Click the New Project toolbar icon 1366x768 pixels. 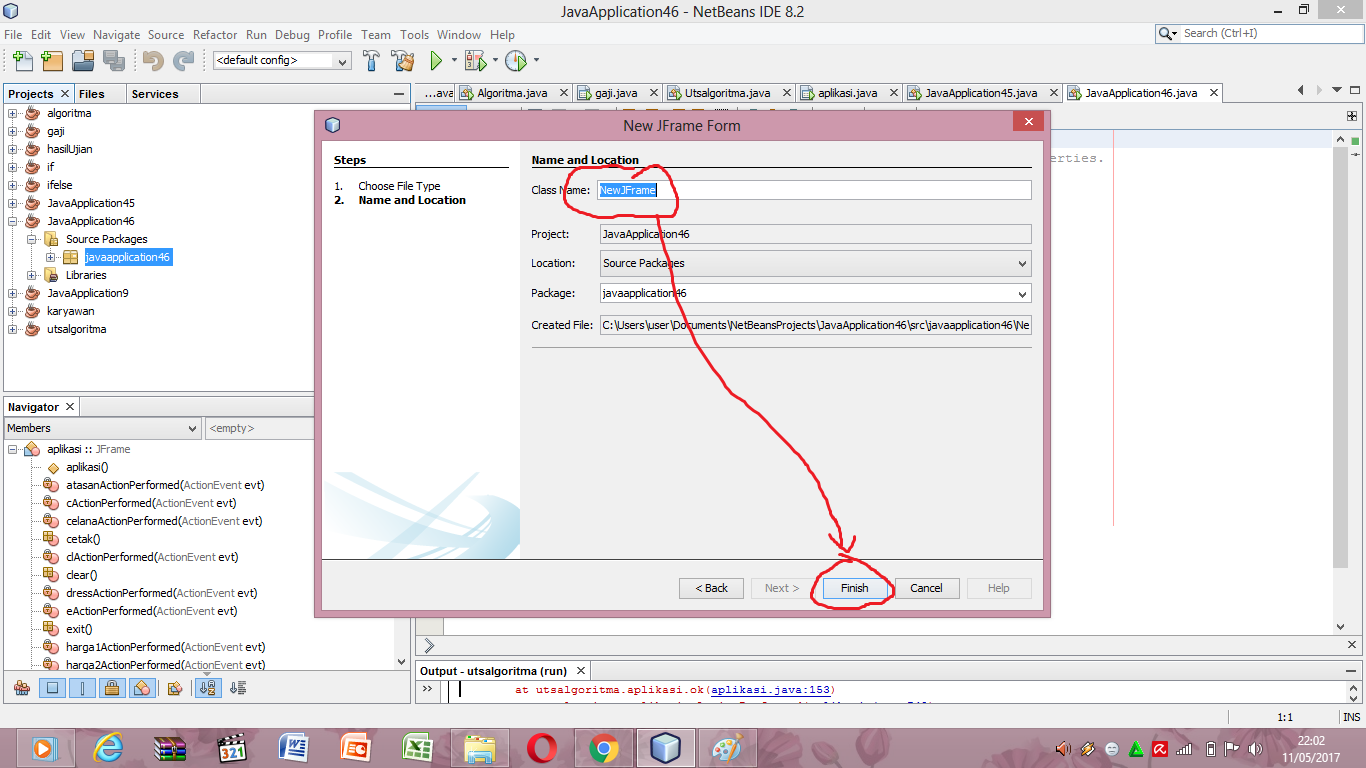53,61
